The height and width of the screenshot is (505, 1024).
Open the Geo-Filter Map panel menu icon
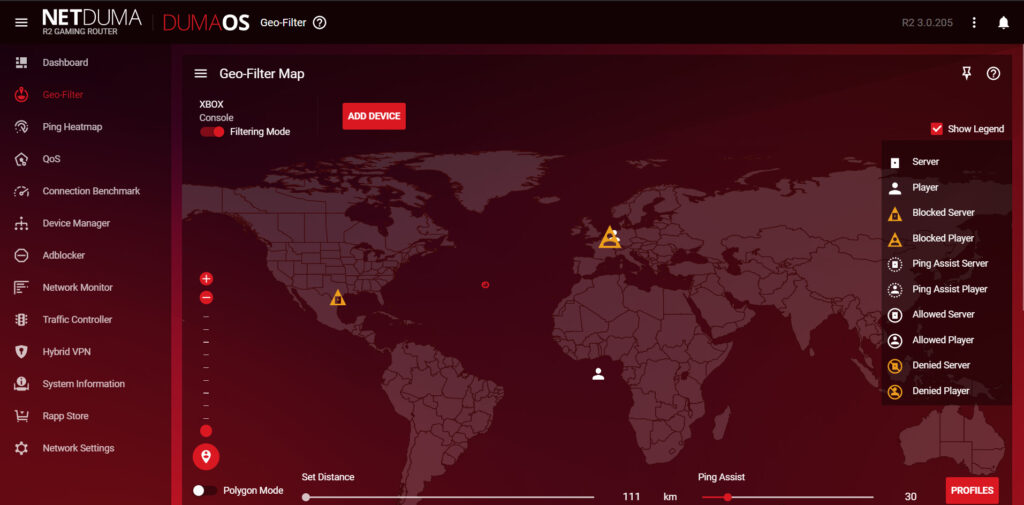click(200, 74)
